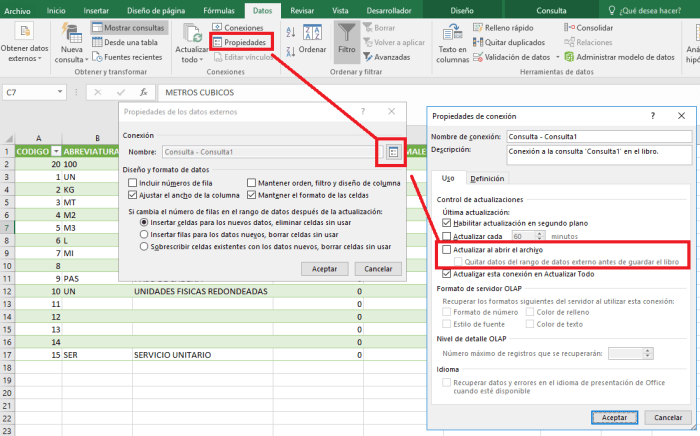Select column A header

tap(38, 138)
